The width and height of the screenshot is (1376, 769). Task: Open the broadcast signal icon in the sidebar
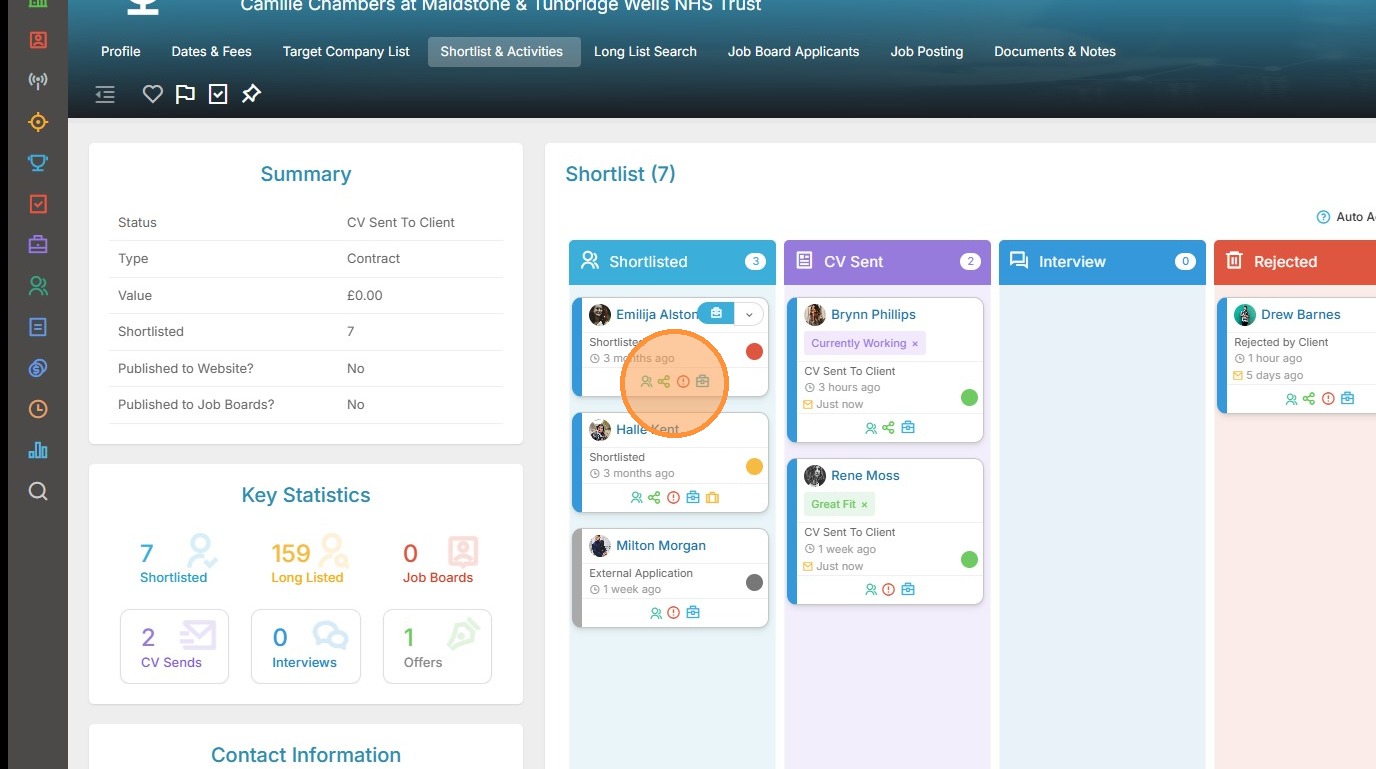[38, 81]
